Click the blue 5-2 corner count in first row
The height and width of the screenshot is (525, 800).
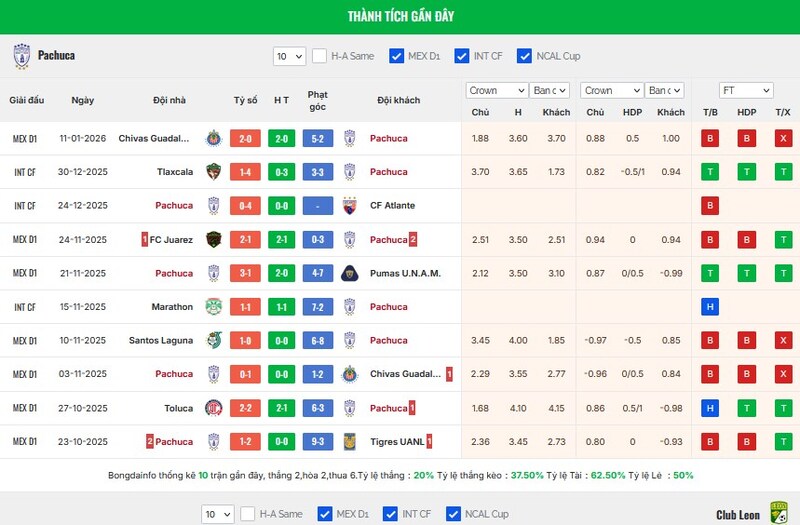tap(317, 138)
